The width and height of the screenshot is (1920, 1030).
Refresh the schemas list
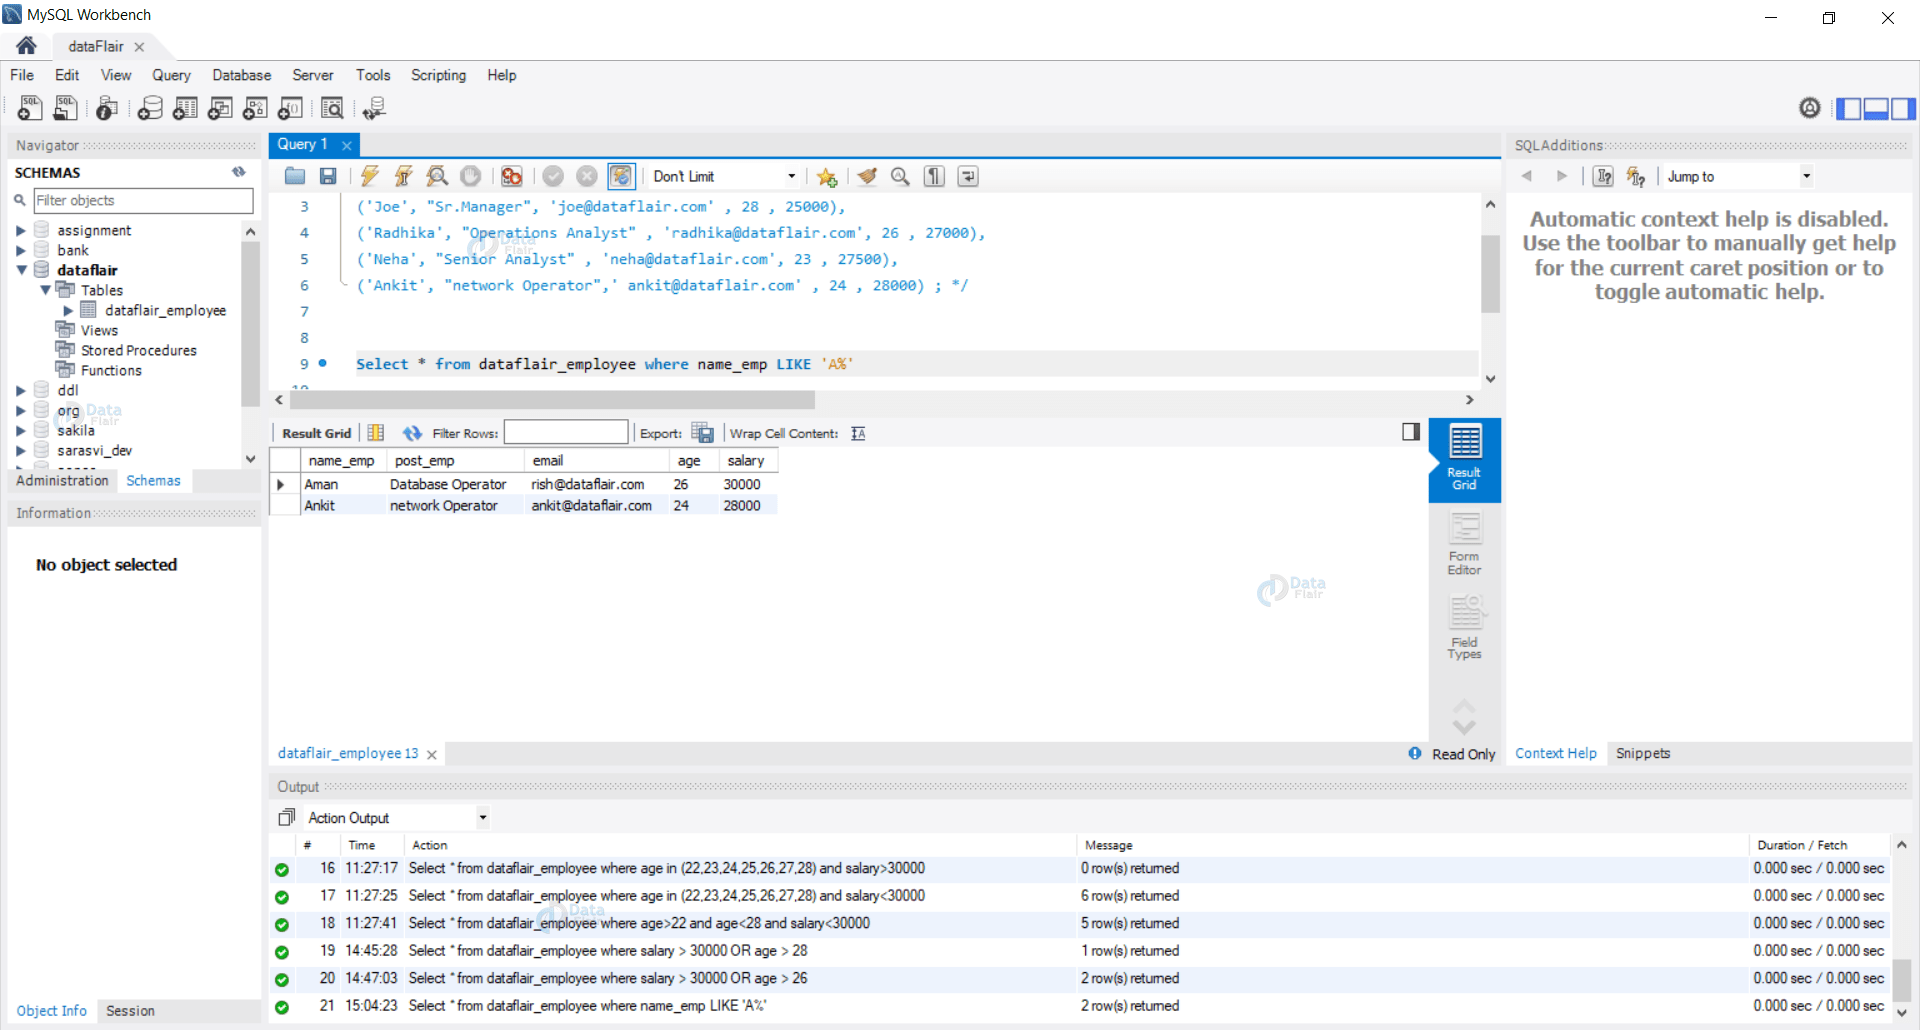point(239,172)
